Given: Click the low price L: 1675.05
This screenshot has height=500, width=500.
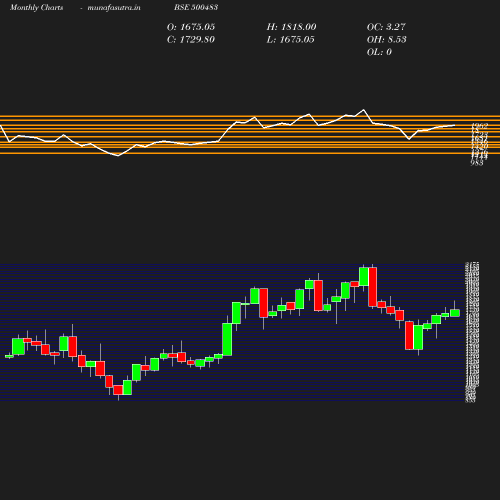Looking at the screenshot, I should click(x=290, y=39).
